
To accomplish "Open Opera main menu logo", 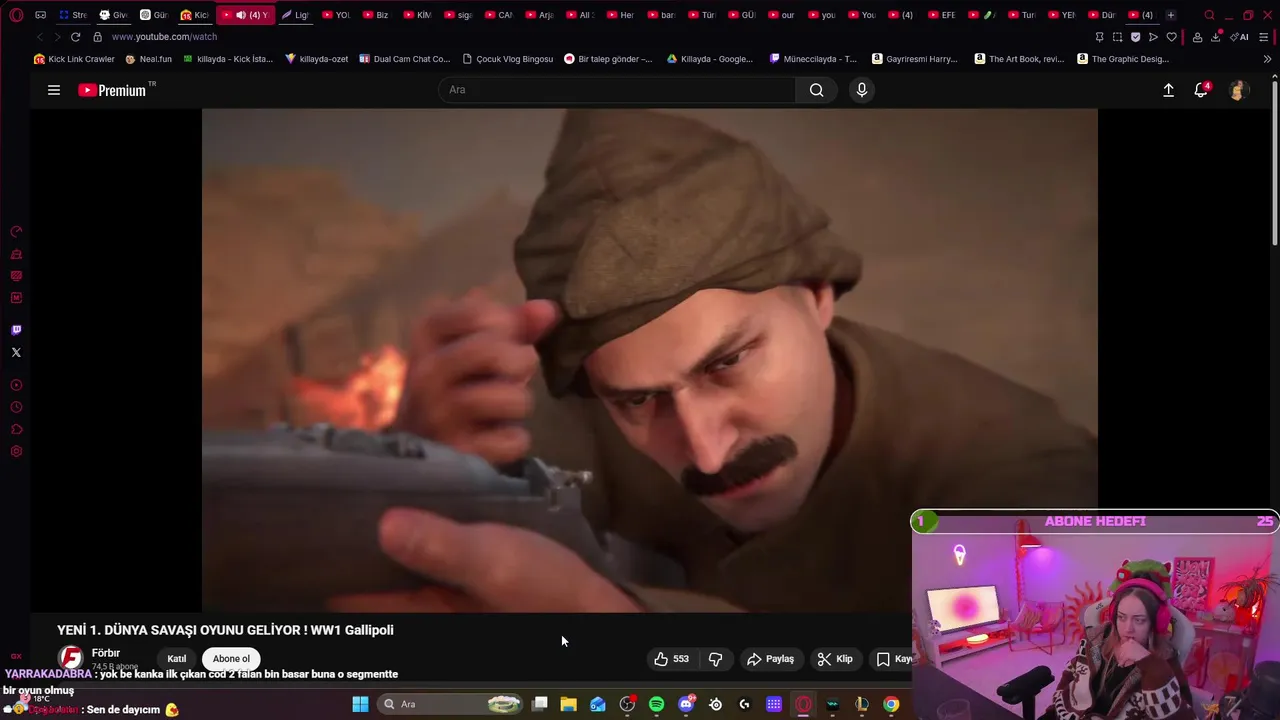I will 16,15.
